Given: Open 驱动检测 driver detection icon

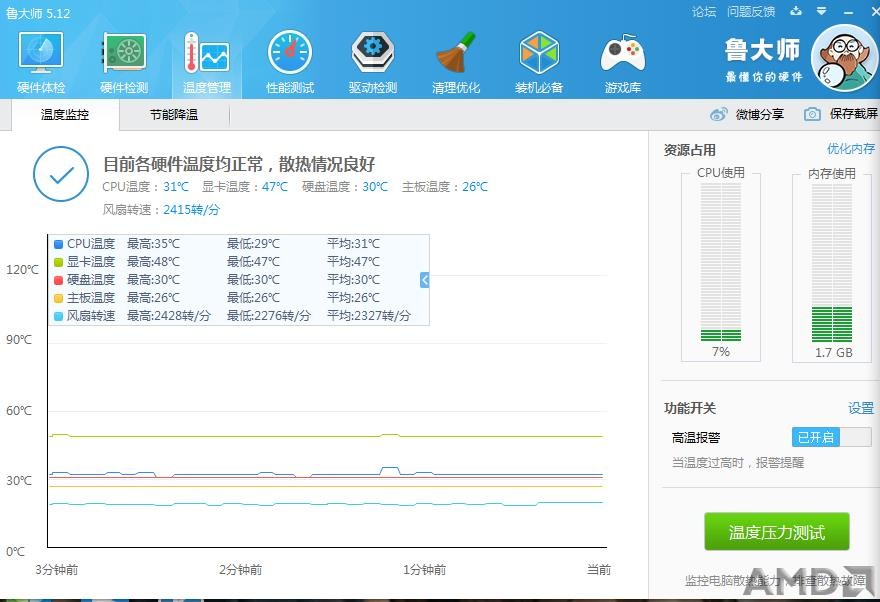Looking at the screenshot, I should click(373, 52).
